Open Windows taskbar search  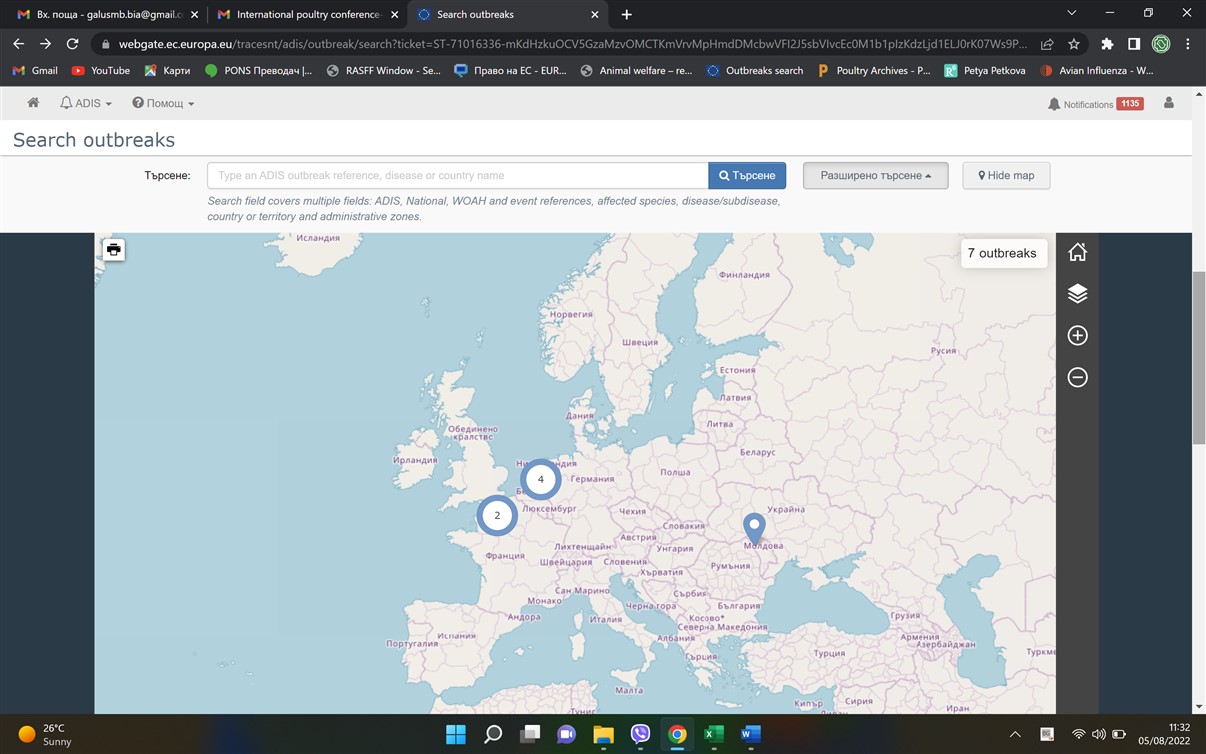[493, 734]
